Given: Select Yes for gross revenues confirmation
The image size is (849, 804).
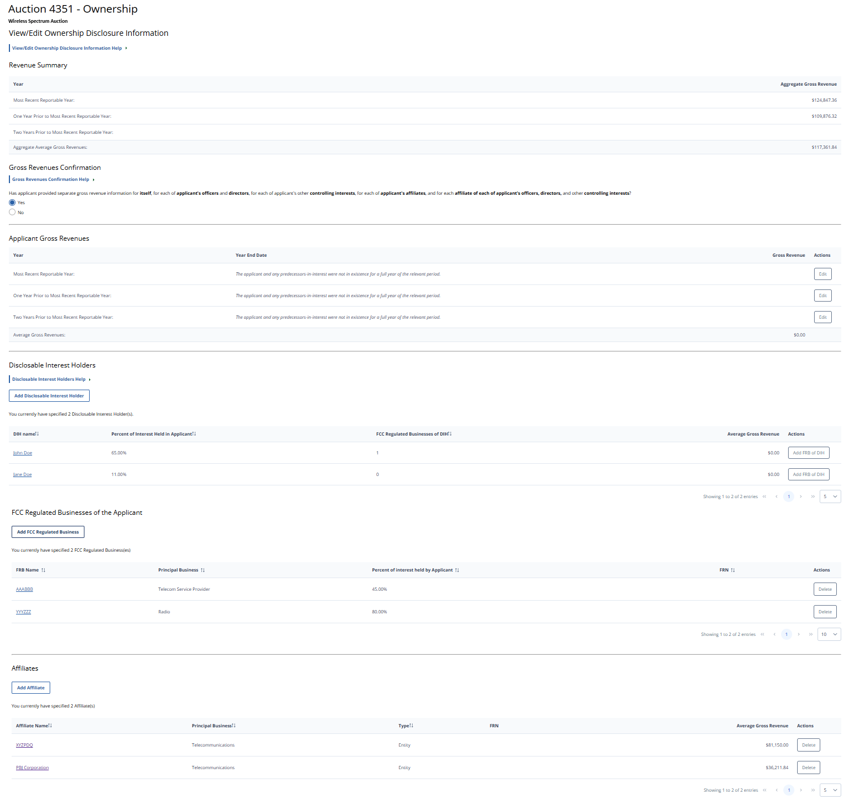Looking at the screenshot, I should point(13,203).
